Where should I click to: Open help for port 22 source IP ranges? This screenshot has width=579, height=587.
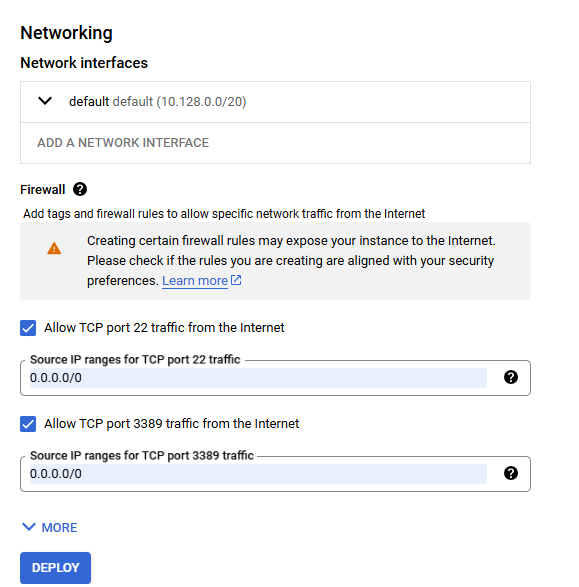[x=511, y=377]
